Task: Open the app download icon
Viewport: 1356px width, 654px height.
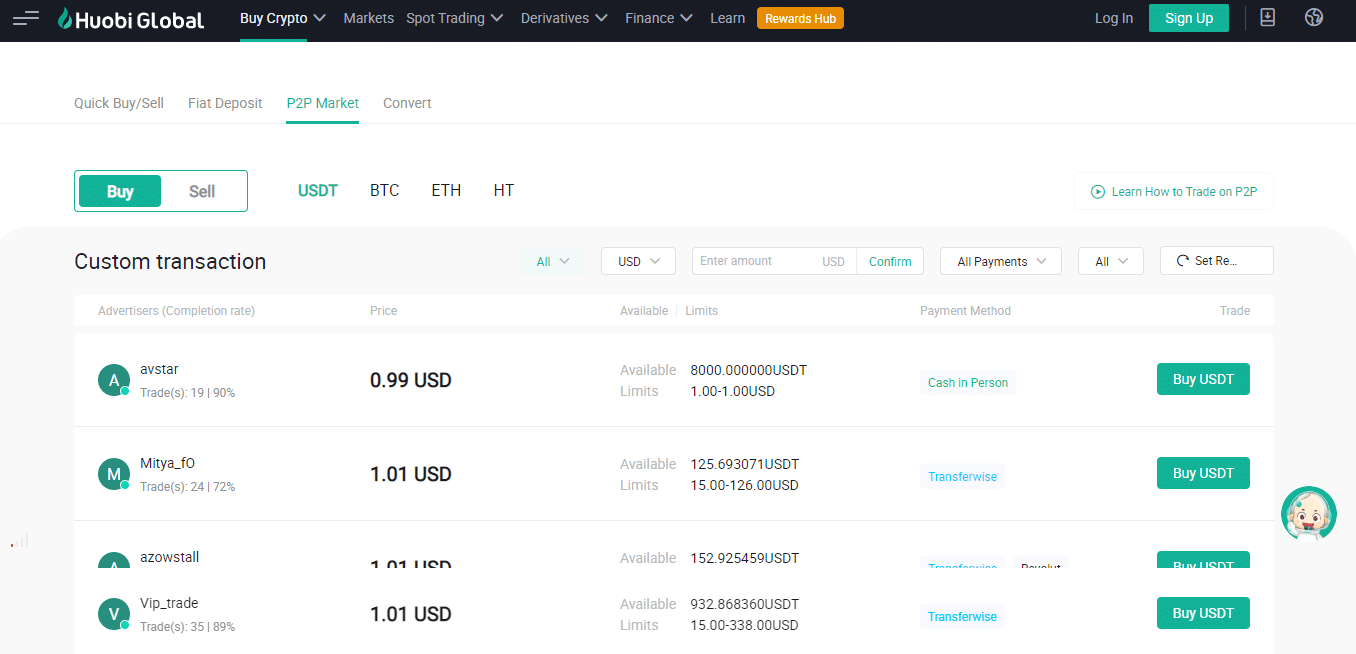Action: (1267, 17)
